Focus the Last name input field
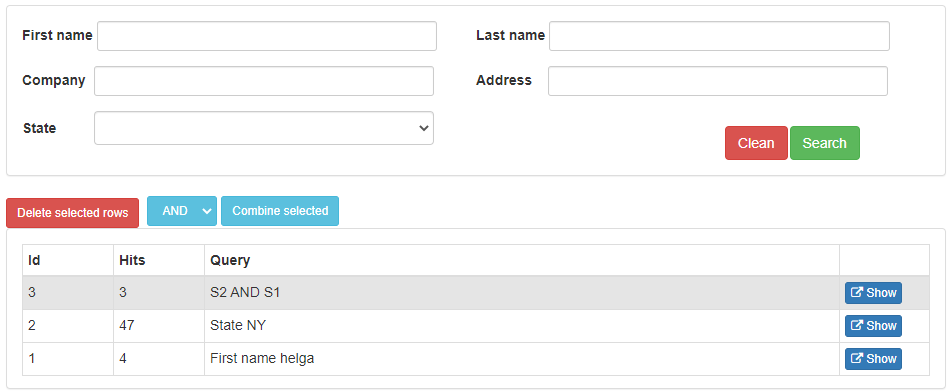948x392 pixels. [719, 36]
